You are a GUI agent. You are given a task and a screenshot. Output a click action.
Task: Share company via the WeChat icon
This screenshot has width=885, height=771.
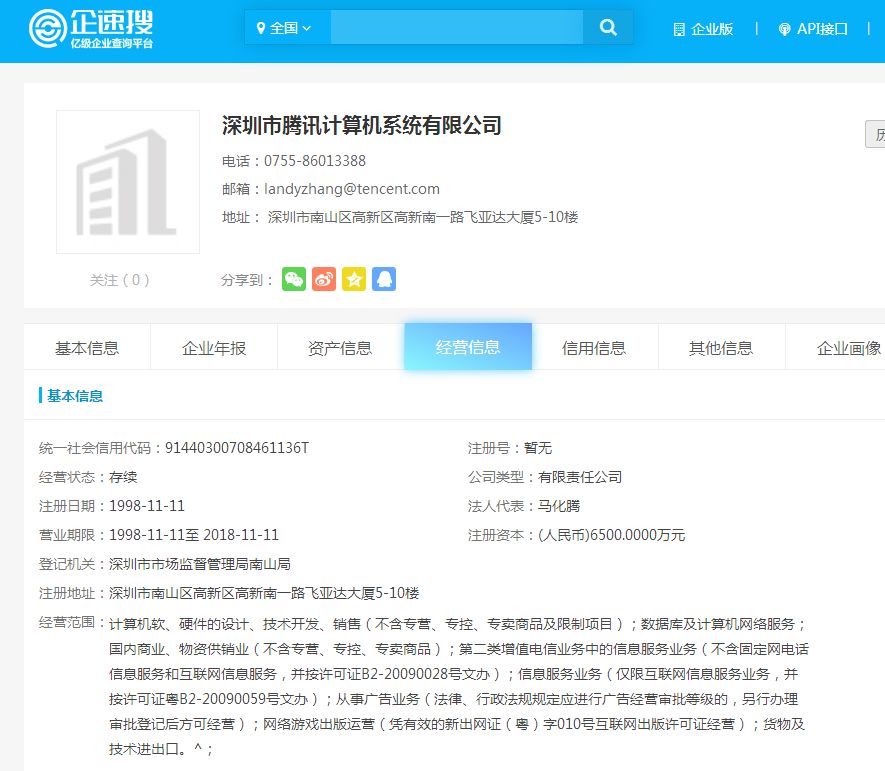pos(294,279)
